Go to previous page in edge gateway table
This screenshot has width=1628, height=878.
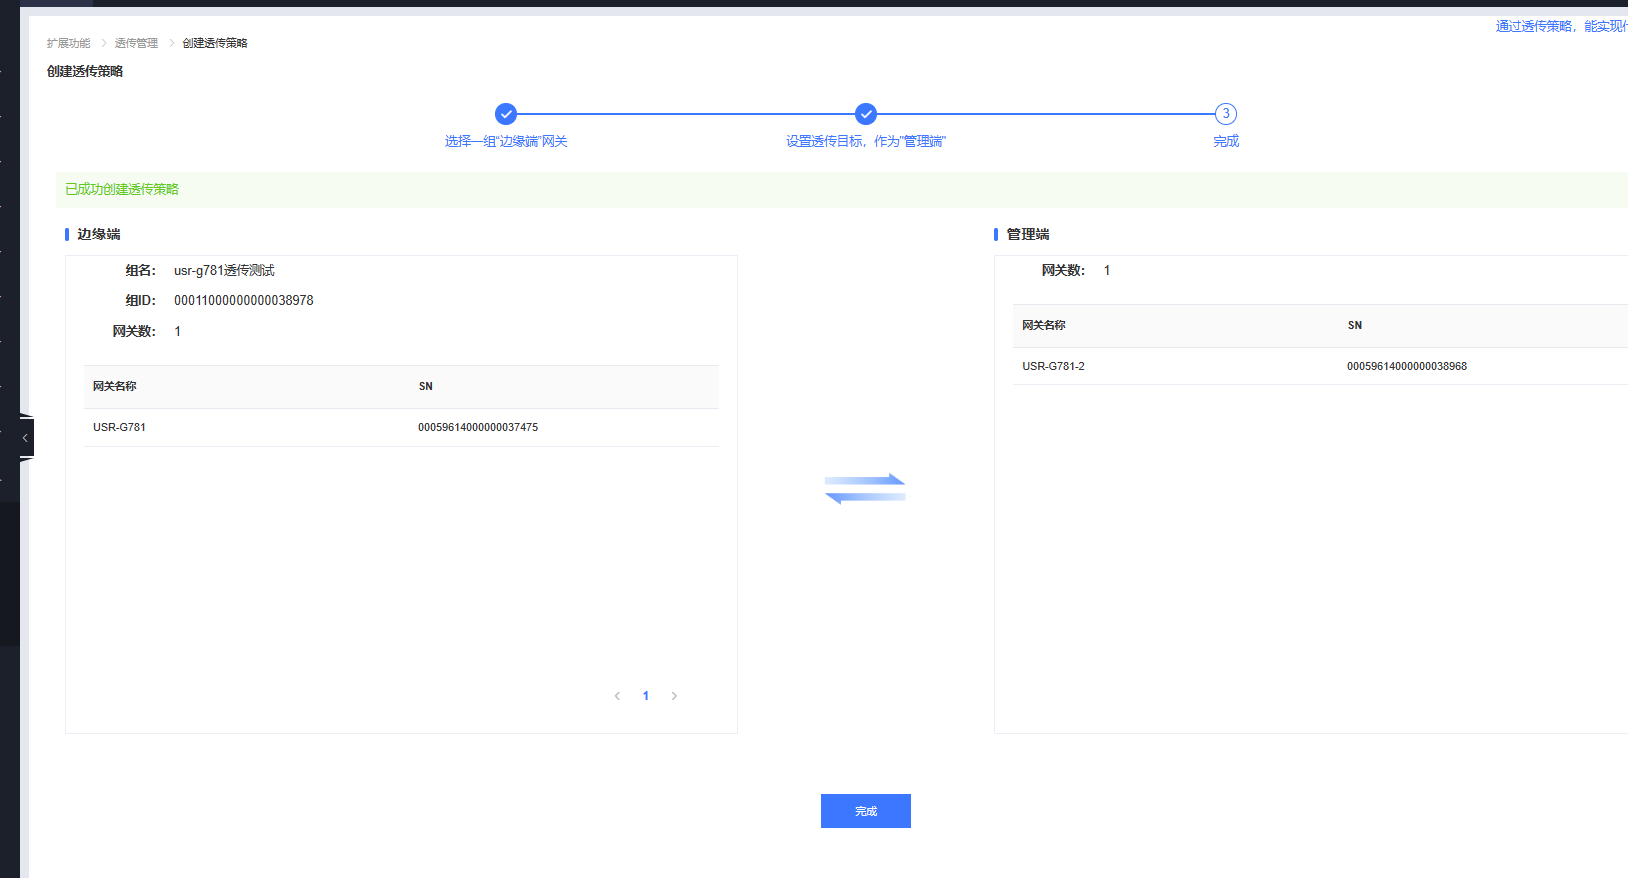point(617,696)
